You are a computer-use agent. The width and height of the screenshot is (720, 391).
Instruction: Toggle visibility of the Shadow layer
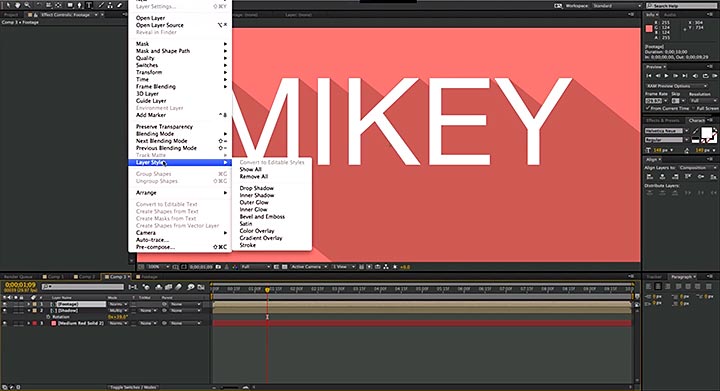(x=5, y=311)
